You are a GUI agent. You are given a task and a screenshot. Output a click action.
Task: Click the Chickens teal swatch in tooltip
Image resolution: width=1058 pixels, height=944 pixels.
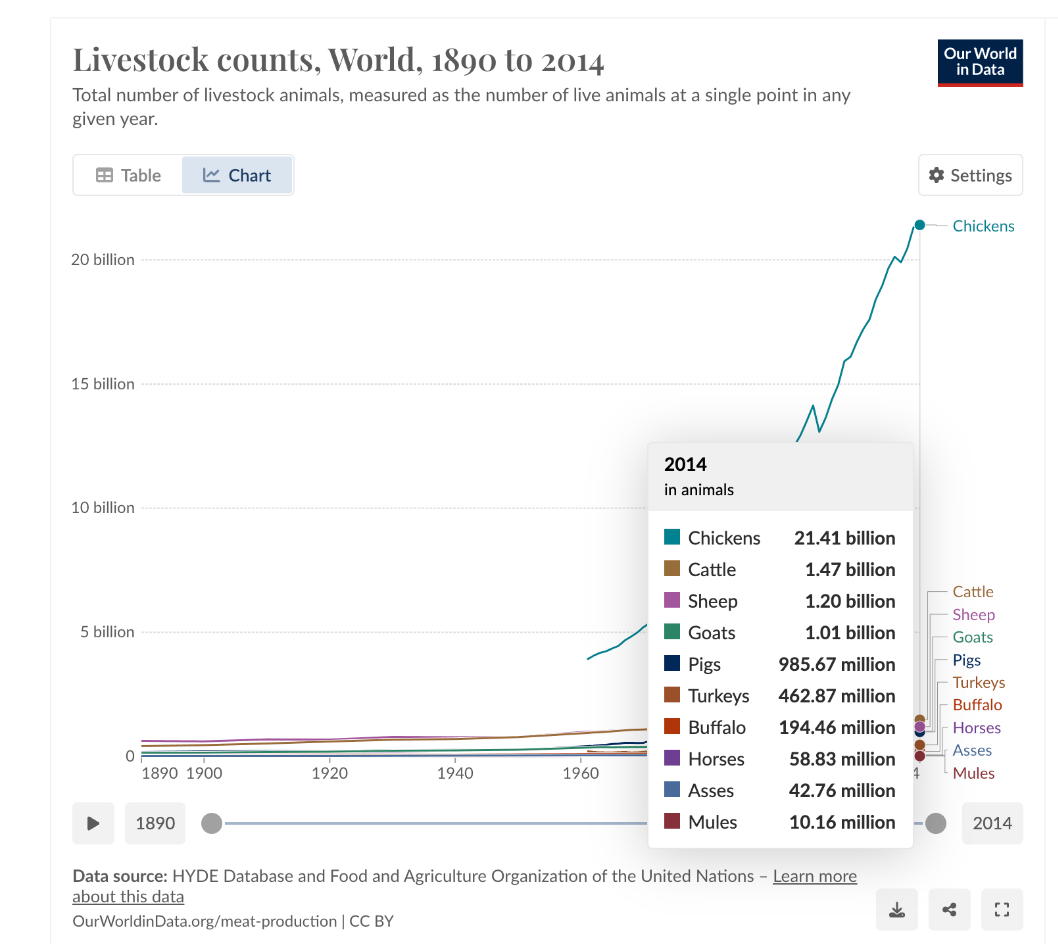click(x=672, y=537)
